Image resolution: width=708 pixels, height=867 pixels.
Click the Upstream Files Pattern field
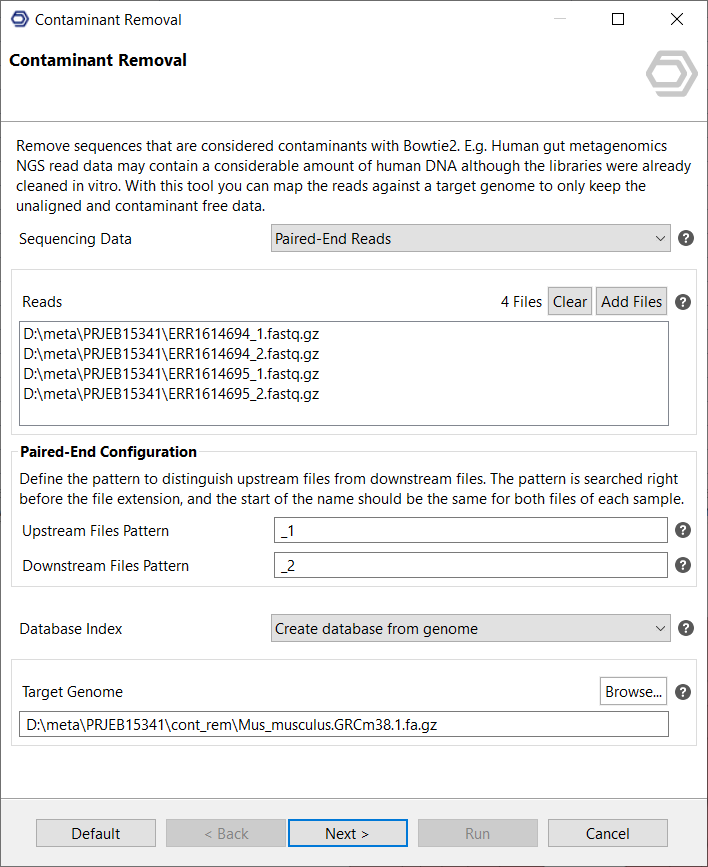tap(470, 531)
